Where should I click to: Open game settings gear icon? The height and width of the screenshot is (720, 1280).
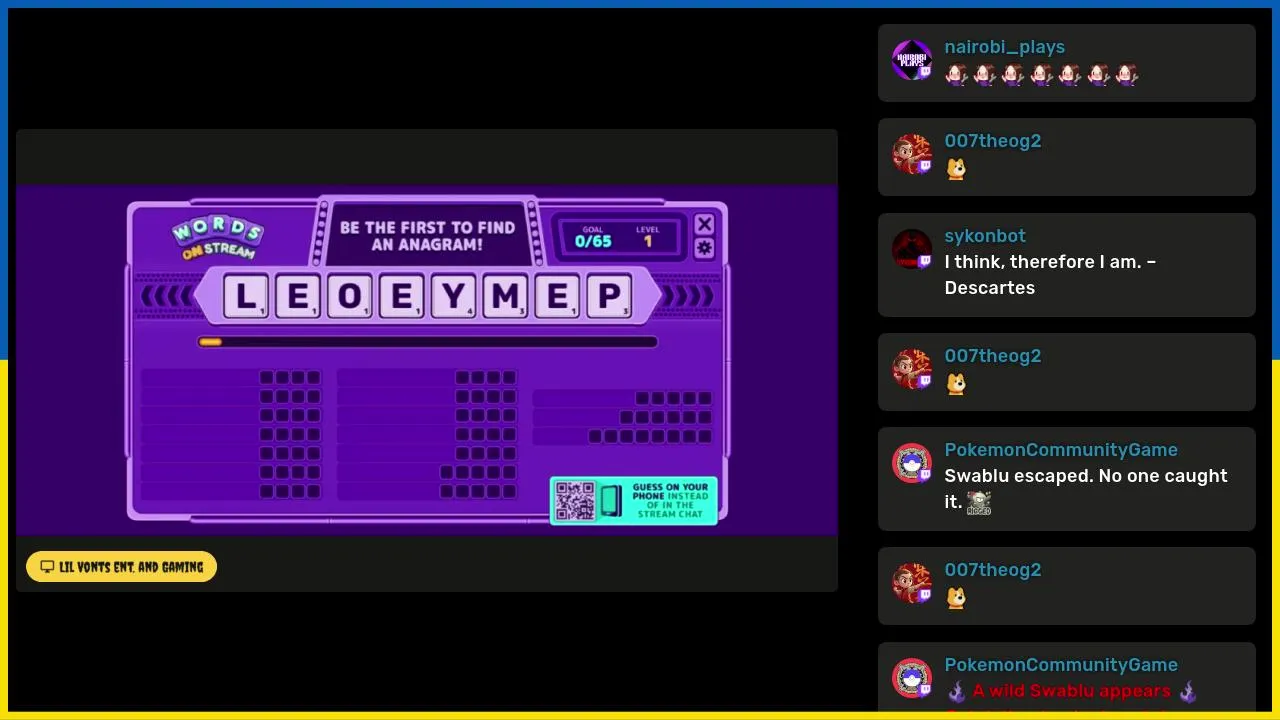tap(704, 248)
